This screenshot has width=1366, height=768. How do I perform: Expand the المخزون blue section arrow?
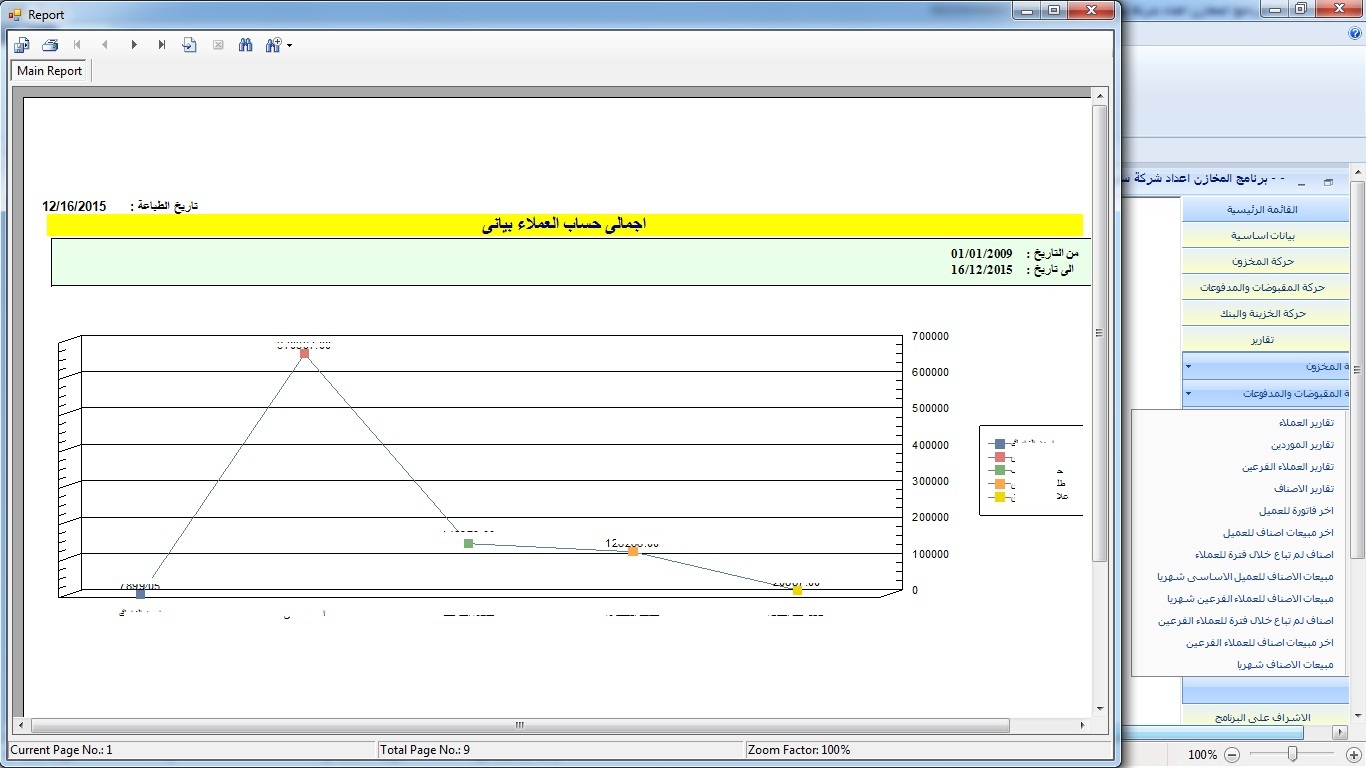coord(1188,367)
